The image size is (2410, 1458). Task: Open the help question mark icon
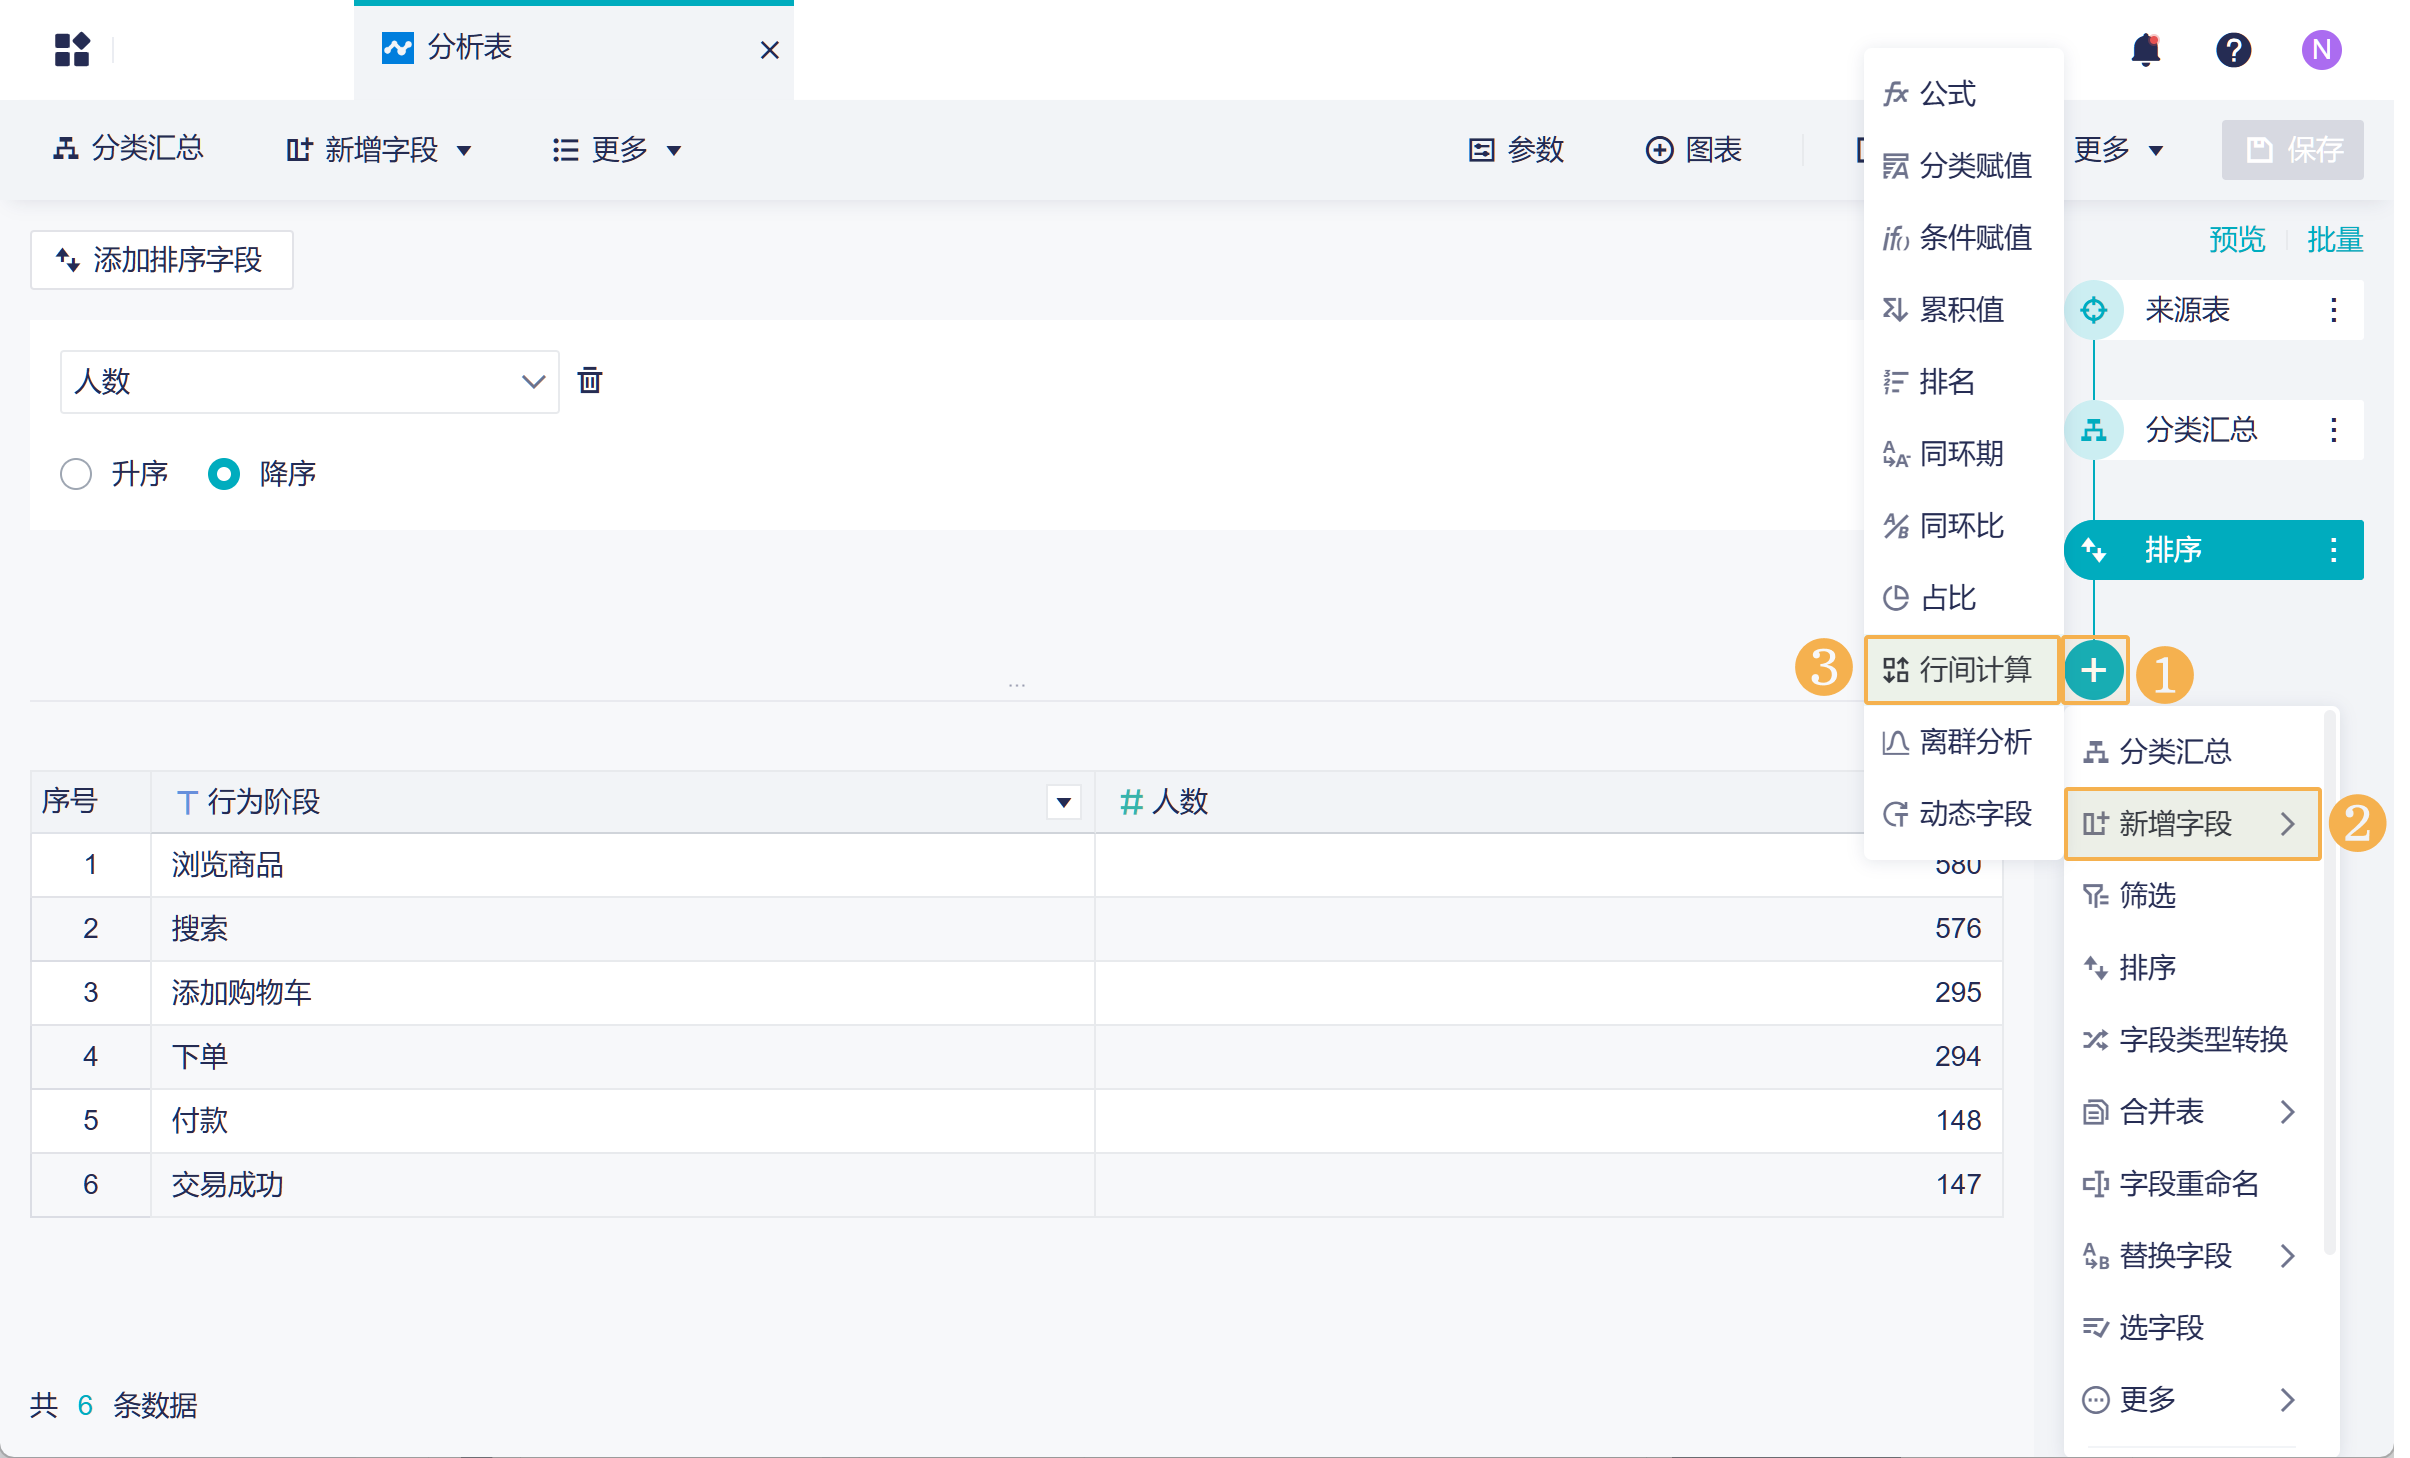coord(2233,49)
